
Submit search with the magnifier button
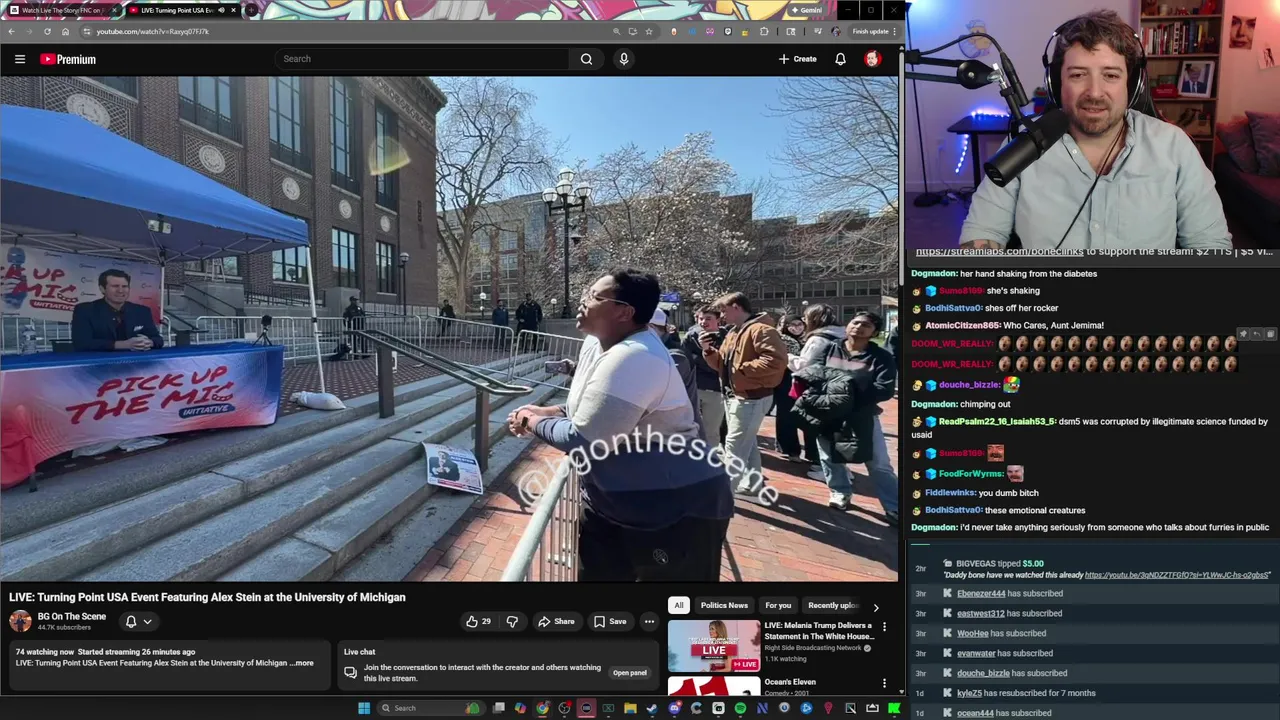(586, 59)
